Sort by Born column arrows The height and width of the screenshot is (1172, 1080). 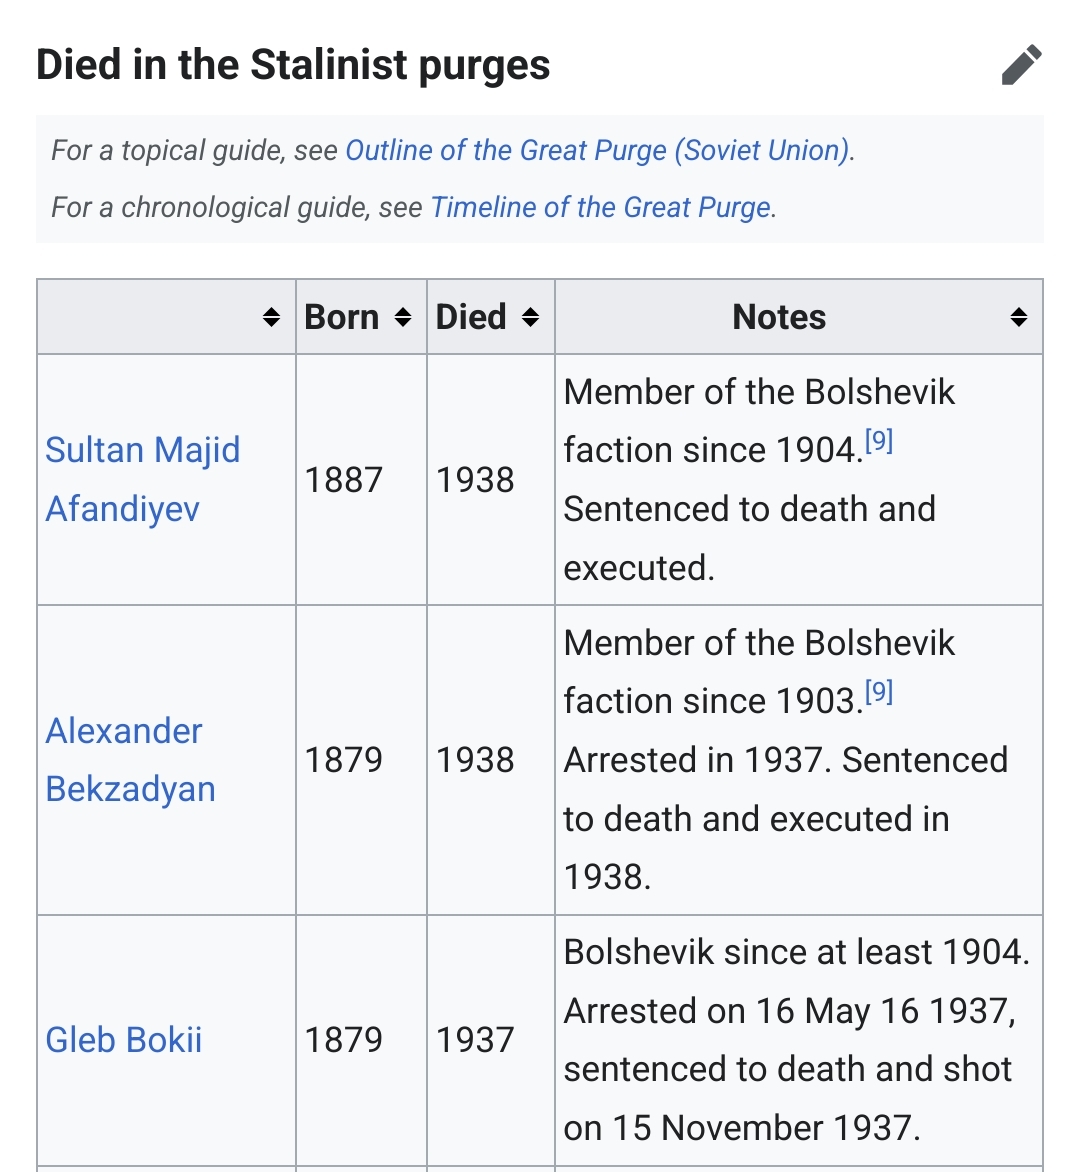403,317
